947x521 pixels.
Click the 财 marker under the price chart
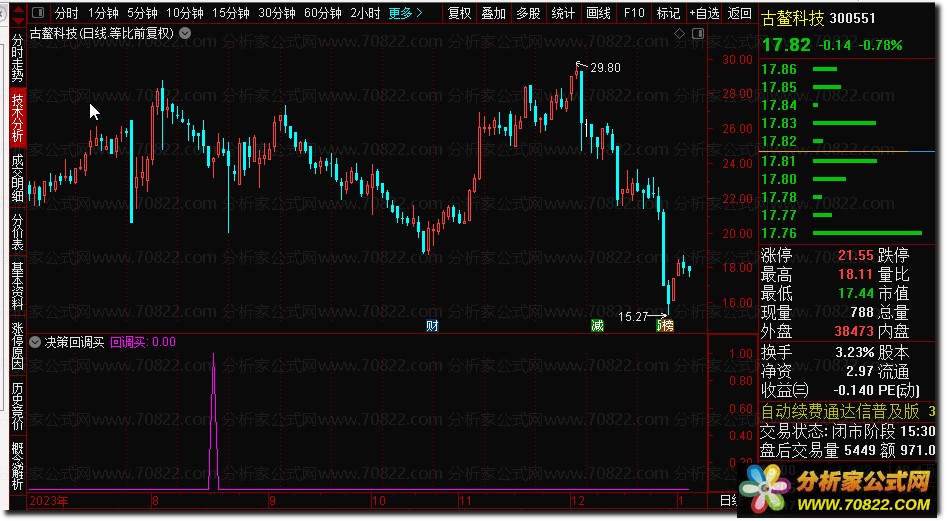(432, 326)
